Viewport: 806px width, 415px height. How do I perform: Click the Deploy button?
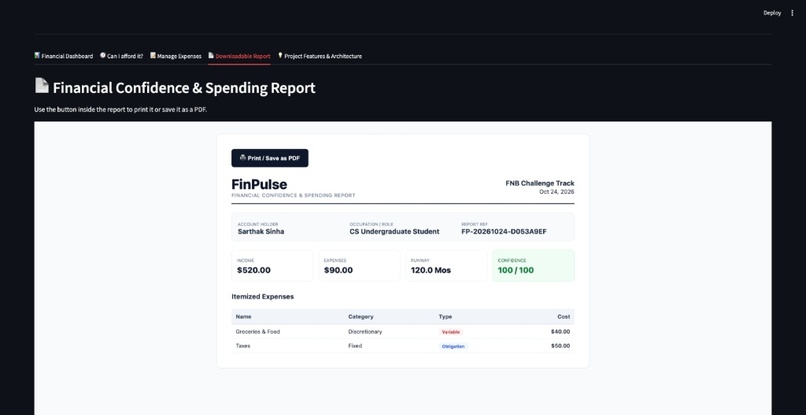pos(772,13)
